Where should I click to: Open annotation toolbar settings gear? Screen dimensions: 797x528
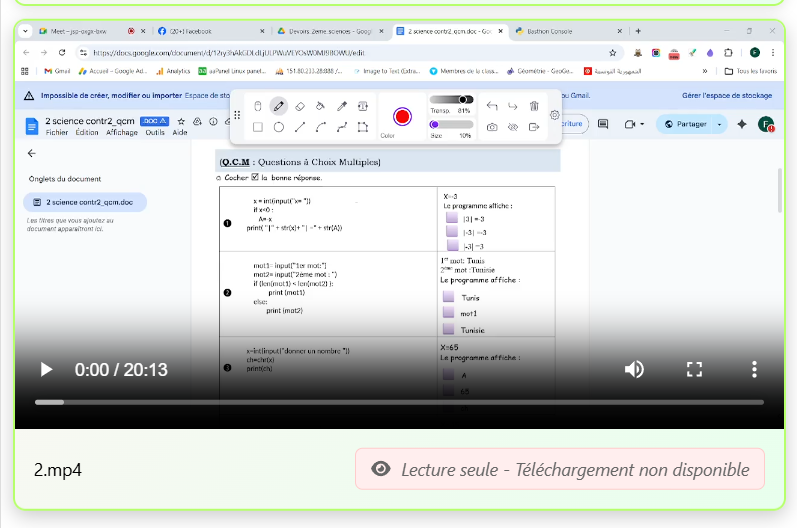click(555, 115)
